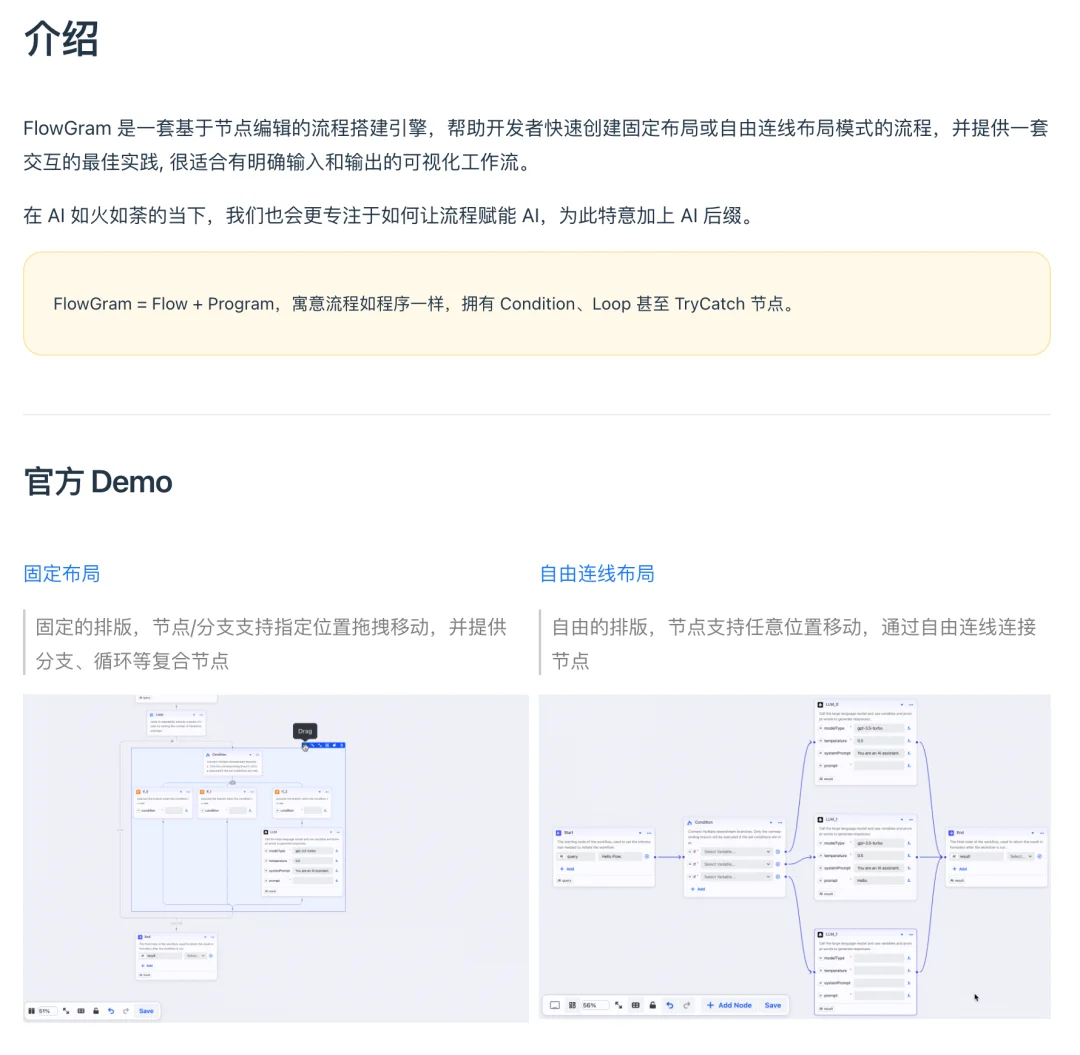Click the FlowGram formula callout text
This screenshot has width=1080, height=1055.
pyautogui.click(x=425, y=304)
